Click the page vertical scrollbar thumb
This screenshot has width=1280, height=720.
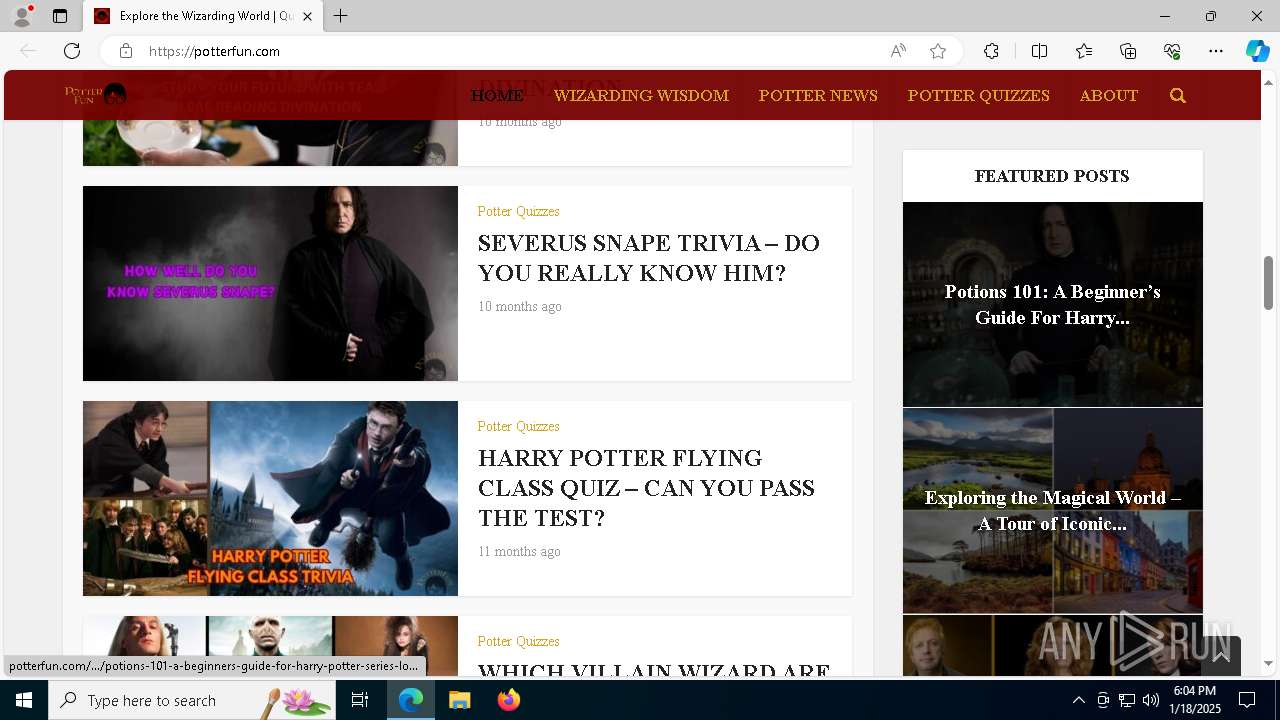tap(1268, 283)
